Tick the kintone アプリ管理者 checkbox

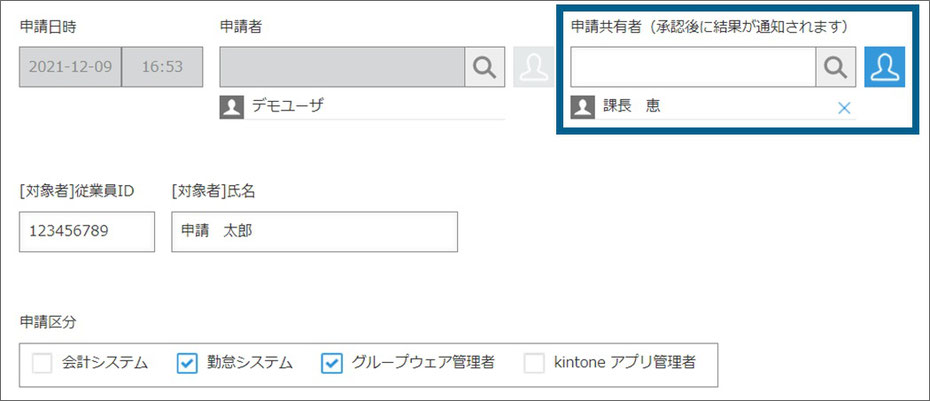click(x=535, y=363)
